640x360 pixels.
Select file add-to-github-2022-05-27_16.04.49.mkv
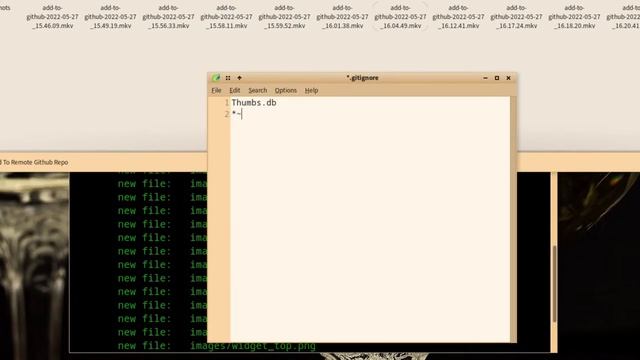(400, 17)
